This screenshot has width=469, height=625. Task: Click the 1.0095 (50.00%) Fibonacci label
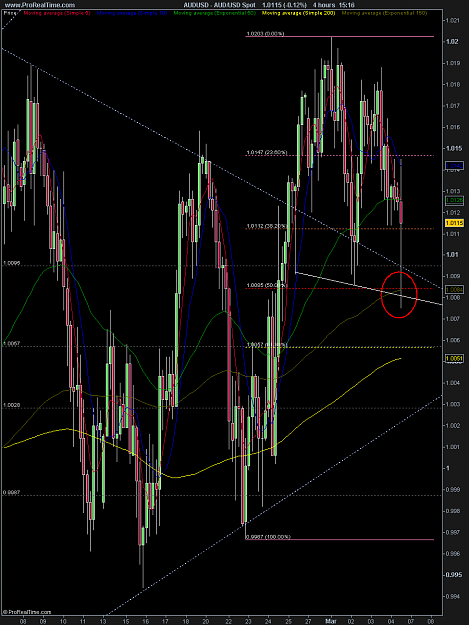(x=266, y=285)
